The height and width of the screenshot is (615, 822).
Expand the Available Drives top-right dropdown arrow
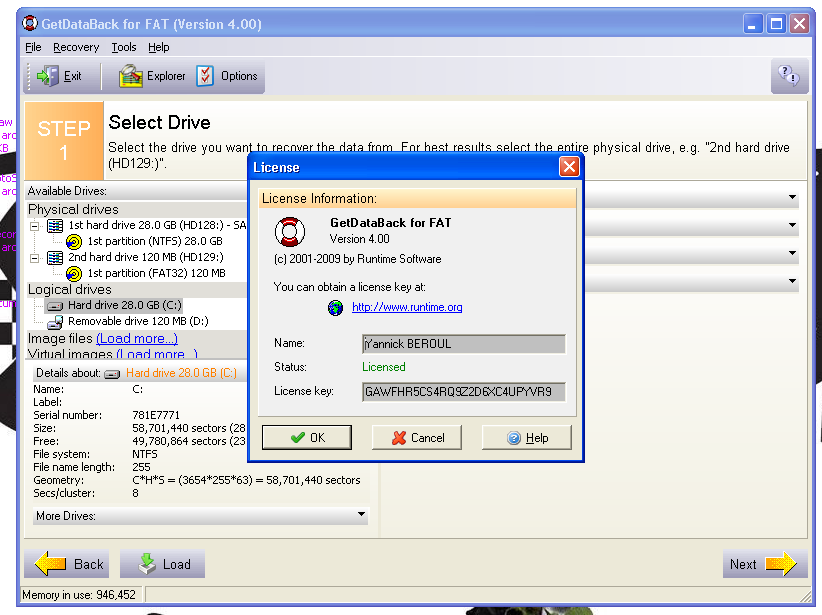pos(792,197)
